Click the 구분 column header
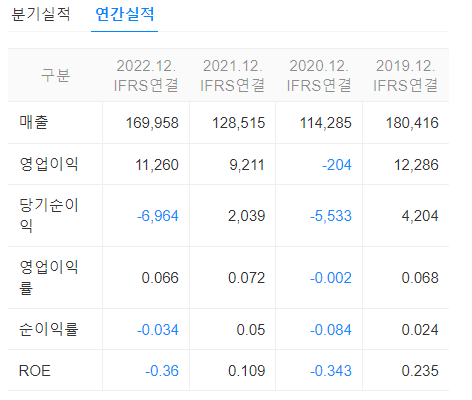 click(x=55, y=75)
